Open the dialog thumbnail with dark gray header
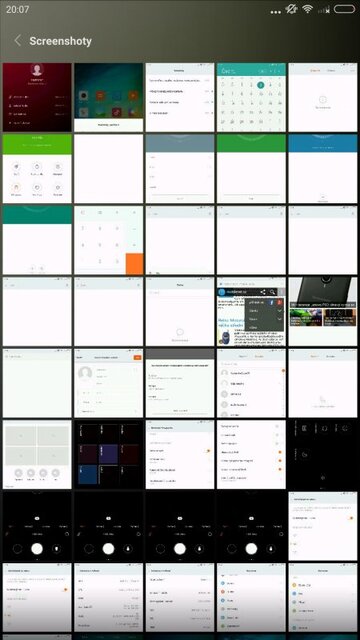This screenshot has width=360, height=640. click(180, 383)
